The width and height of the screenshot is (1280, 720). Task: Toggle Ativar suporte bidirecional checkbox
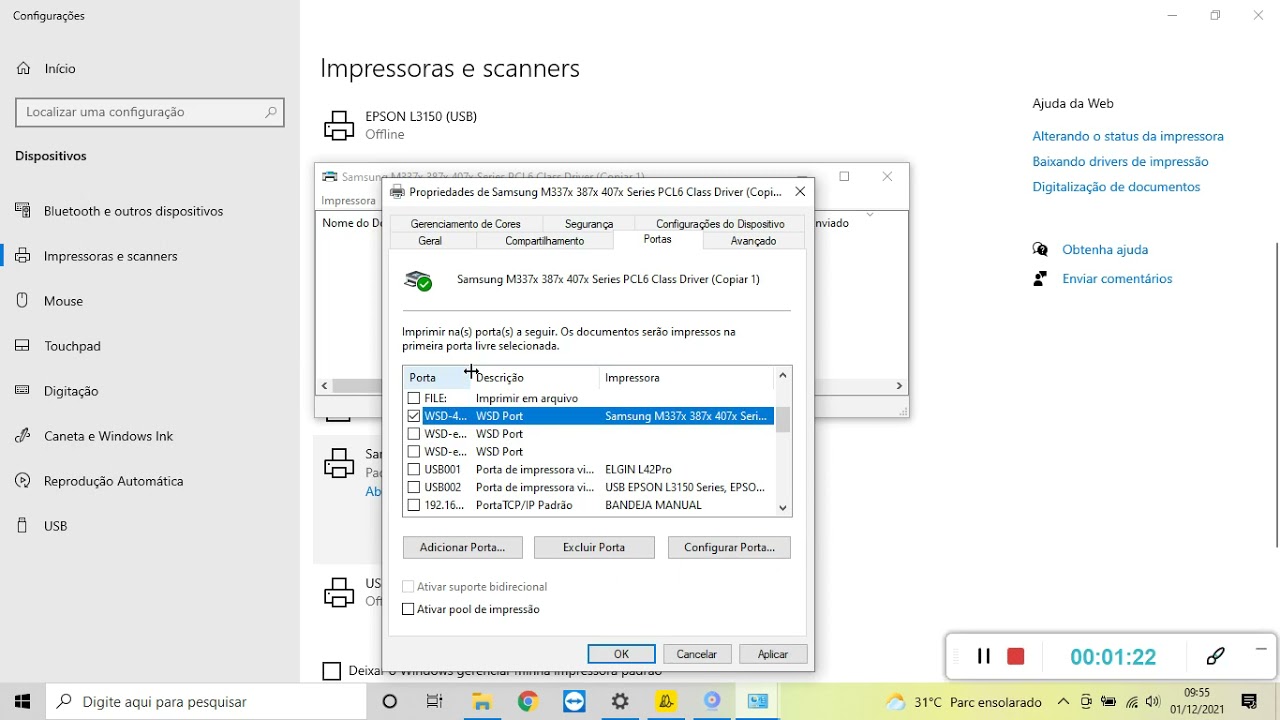click(408, 587)
